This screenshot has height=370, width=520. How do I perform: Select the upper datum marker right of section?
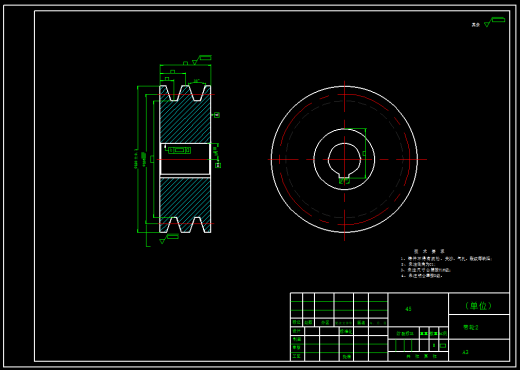(217, 115)
